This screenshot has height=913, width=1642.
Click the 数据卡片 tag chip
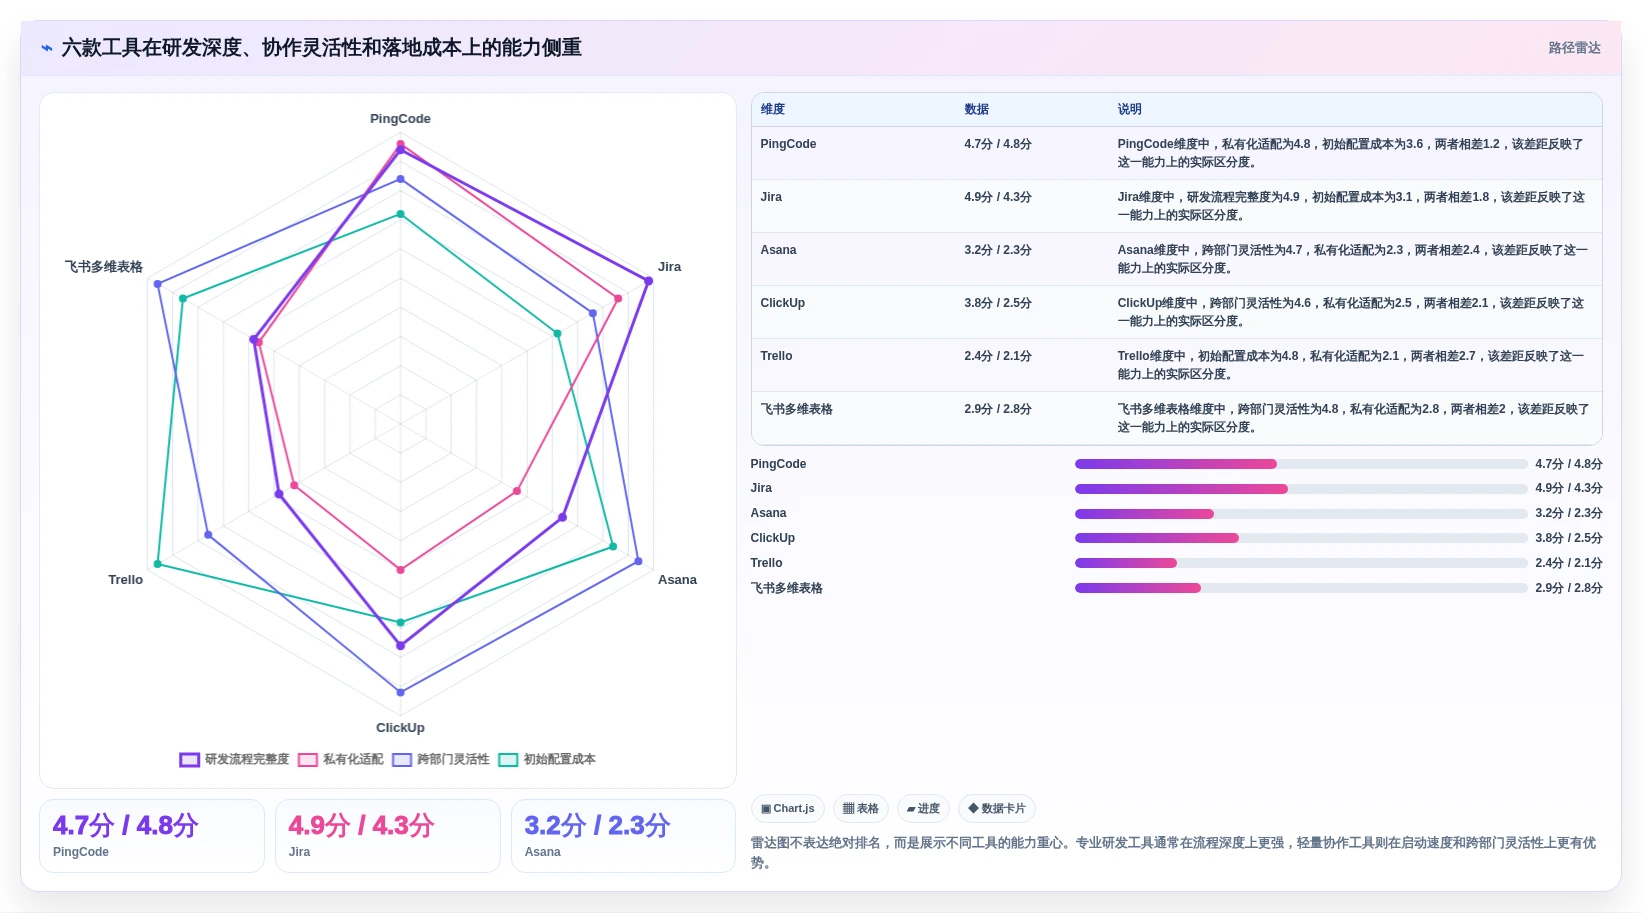[x=997, y=809]
